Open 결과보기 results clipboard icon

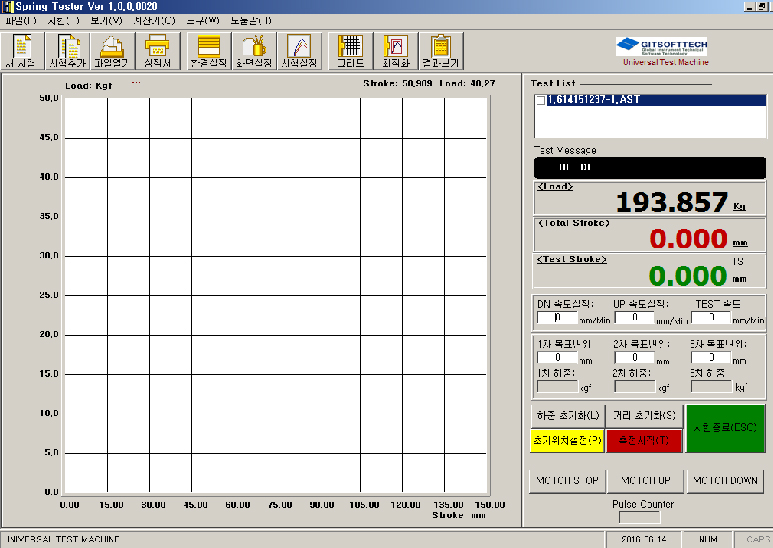pyautogui.click(x=441, y=51)
